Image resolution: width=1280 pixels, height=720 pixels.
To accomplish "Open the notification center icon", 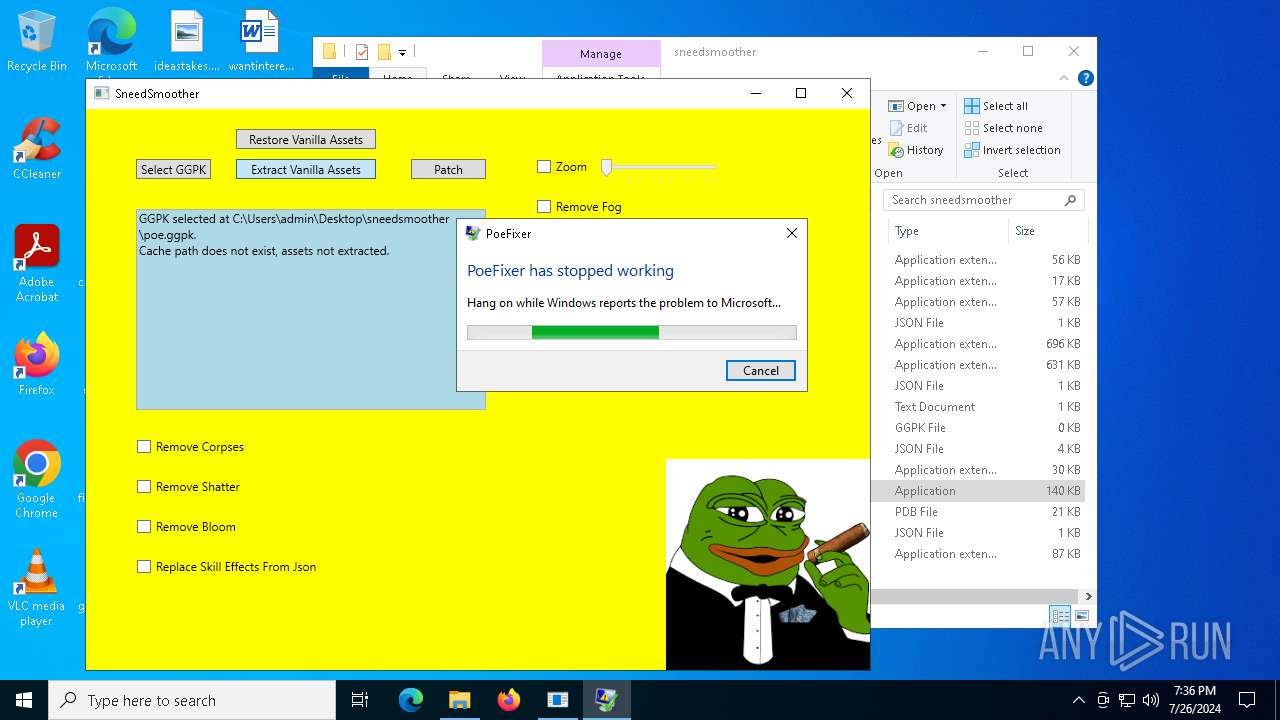I will point(1247,700).
